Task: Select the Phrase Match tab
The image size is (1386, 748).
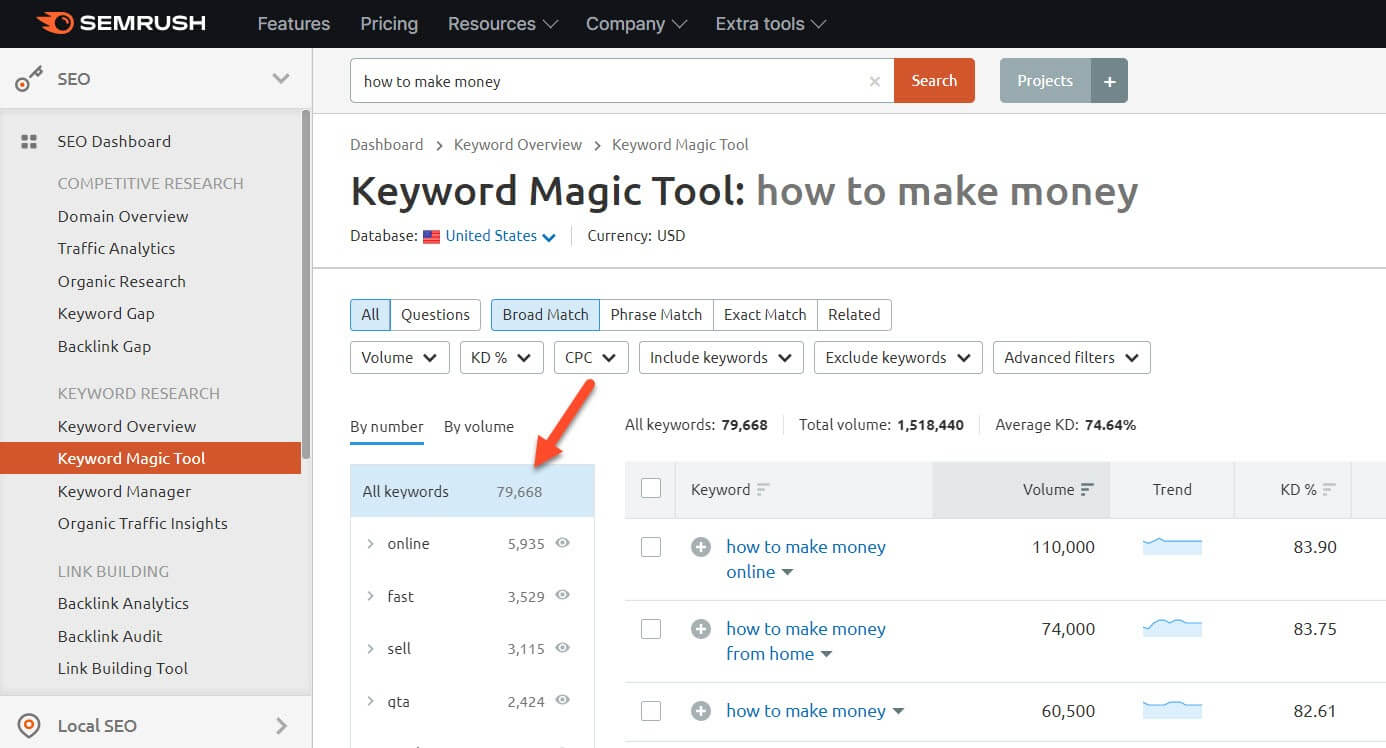Action: (656, 315)
